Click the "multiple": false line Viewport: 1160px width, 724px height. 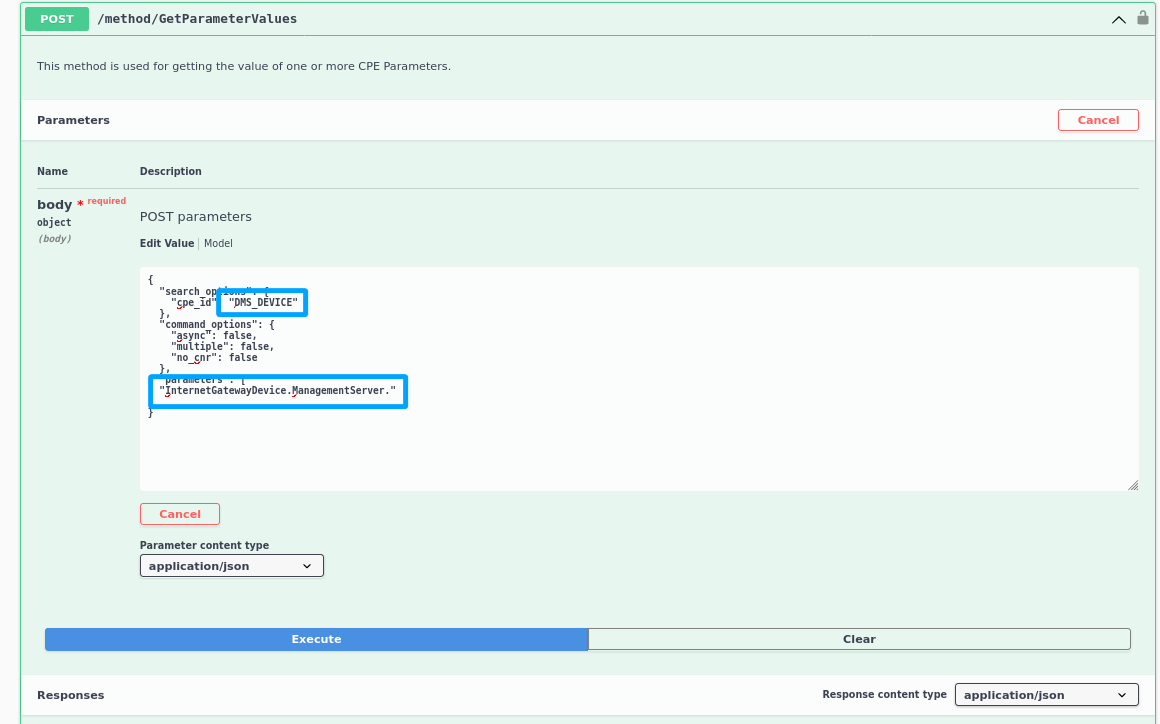pyautogui.click(x=222, y=347)
